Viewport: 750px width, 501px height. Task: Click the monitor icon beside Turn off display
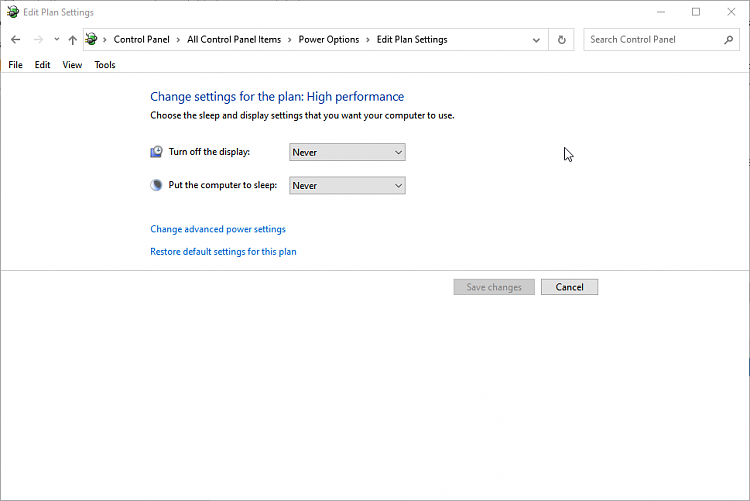tap(156, 152)
